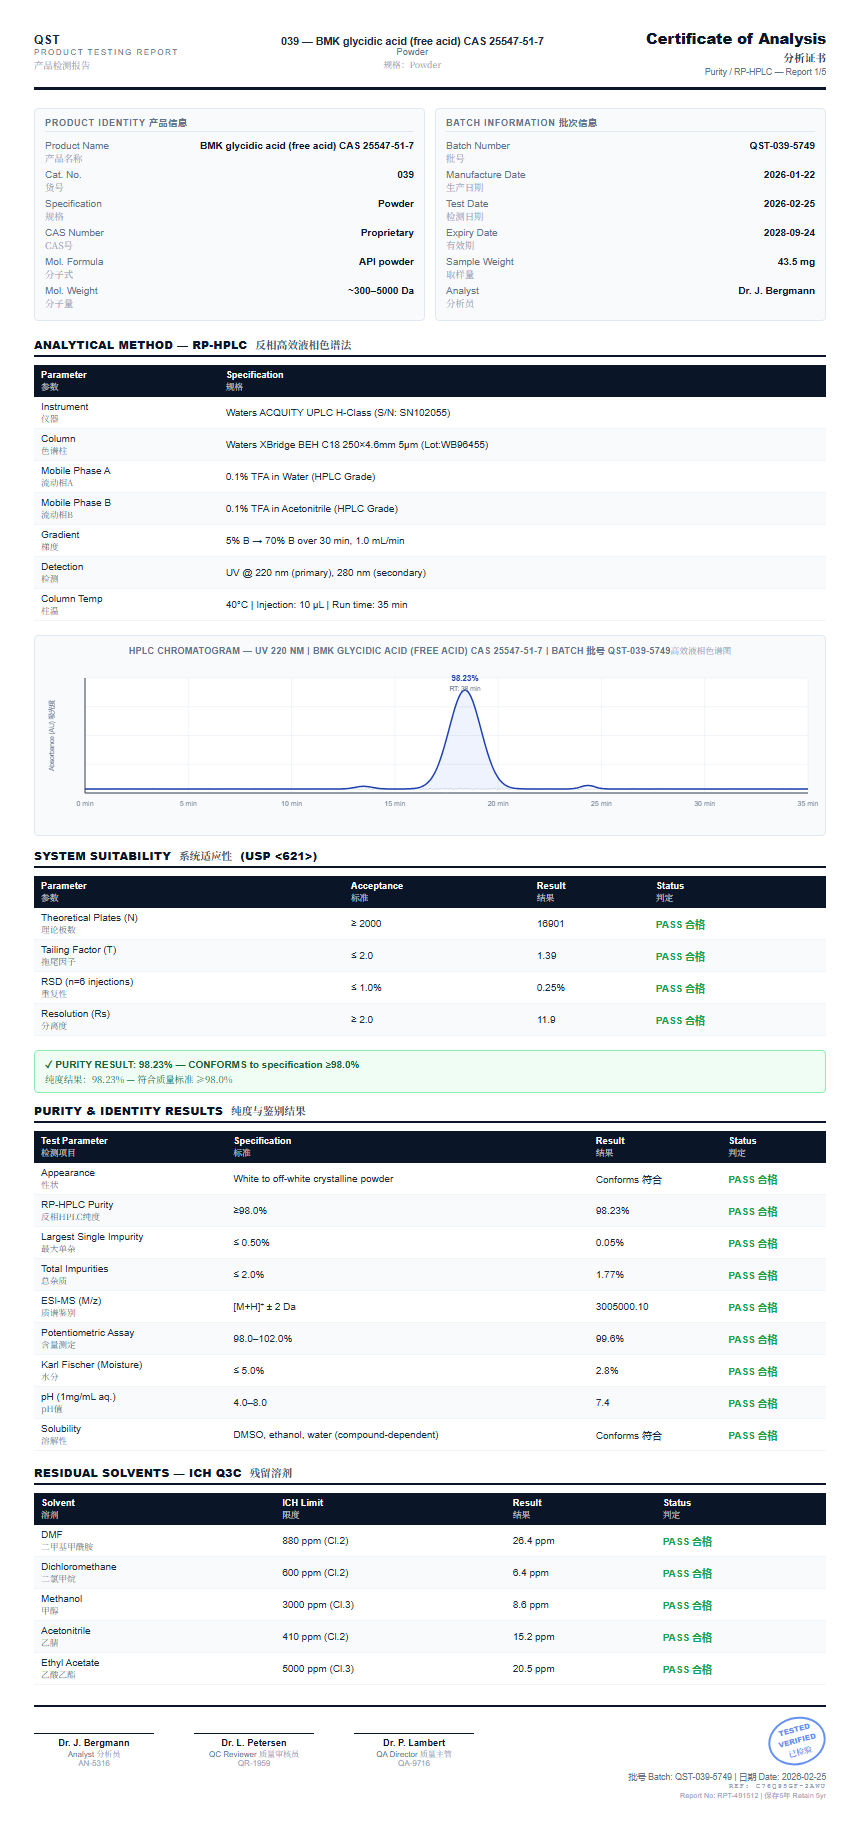Select "0.1% TFA in Acetonitrile (HPLC Grade)"
The image size is (860, 1828).
(x=312, y=509)
